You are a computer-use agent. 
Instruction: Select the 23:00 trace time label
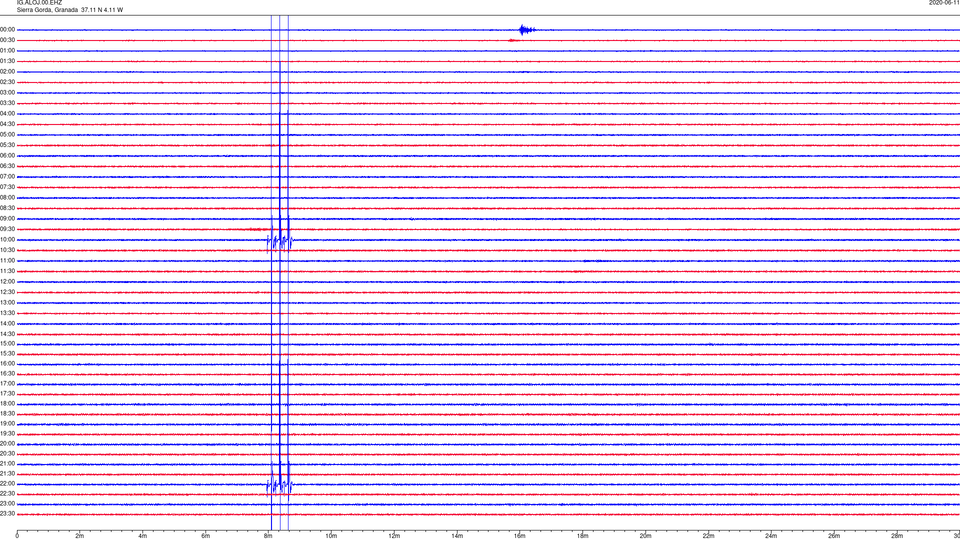[7, 503]
